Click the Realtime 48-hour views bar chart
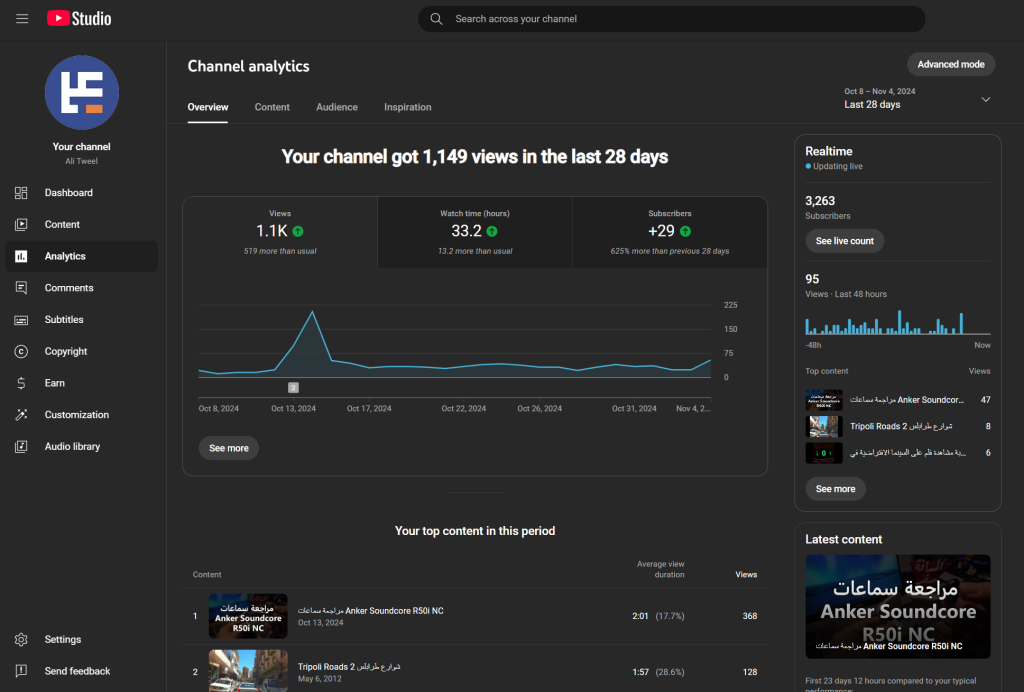1024x692 pixels. (897, 322)
